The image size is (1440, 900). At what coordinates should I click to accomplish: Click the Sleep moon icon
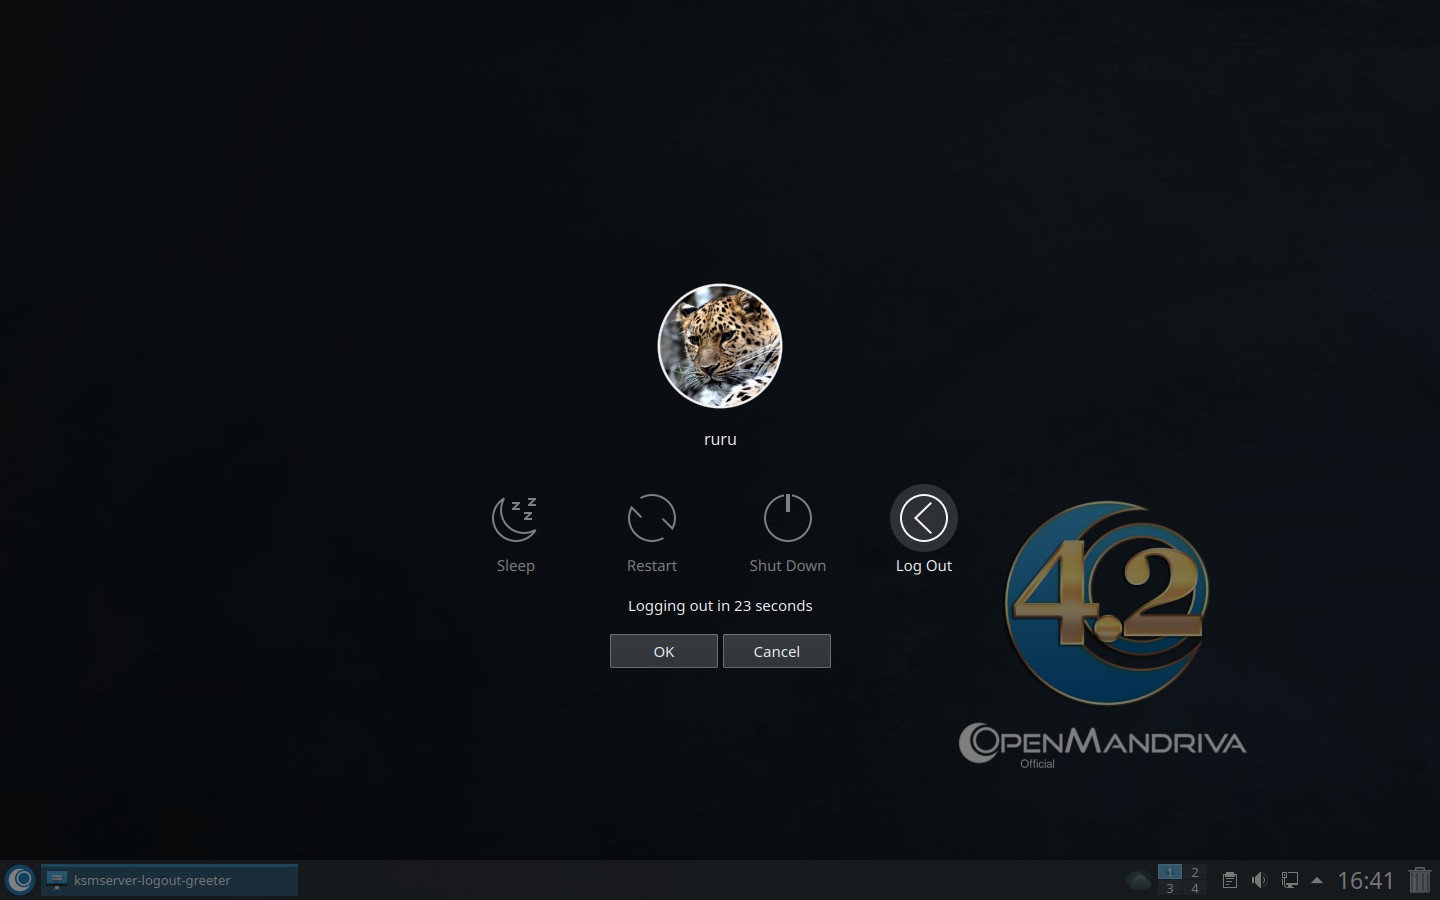coord(515,518)
